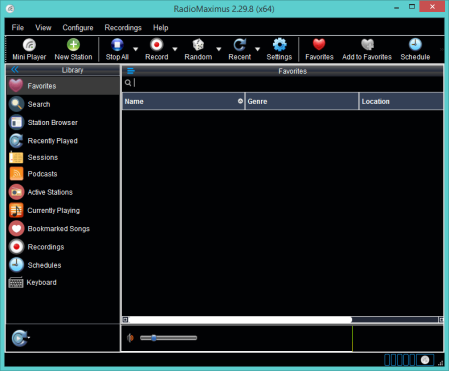The height and width of the screenshot is (371, 449).
Task: Sort by the Genre column header
Action: 302,101
